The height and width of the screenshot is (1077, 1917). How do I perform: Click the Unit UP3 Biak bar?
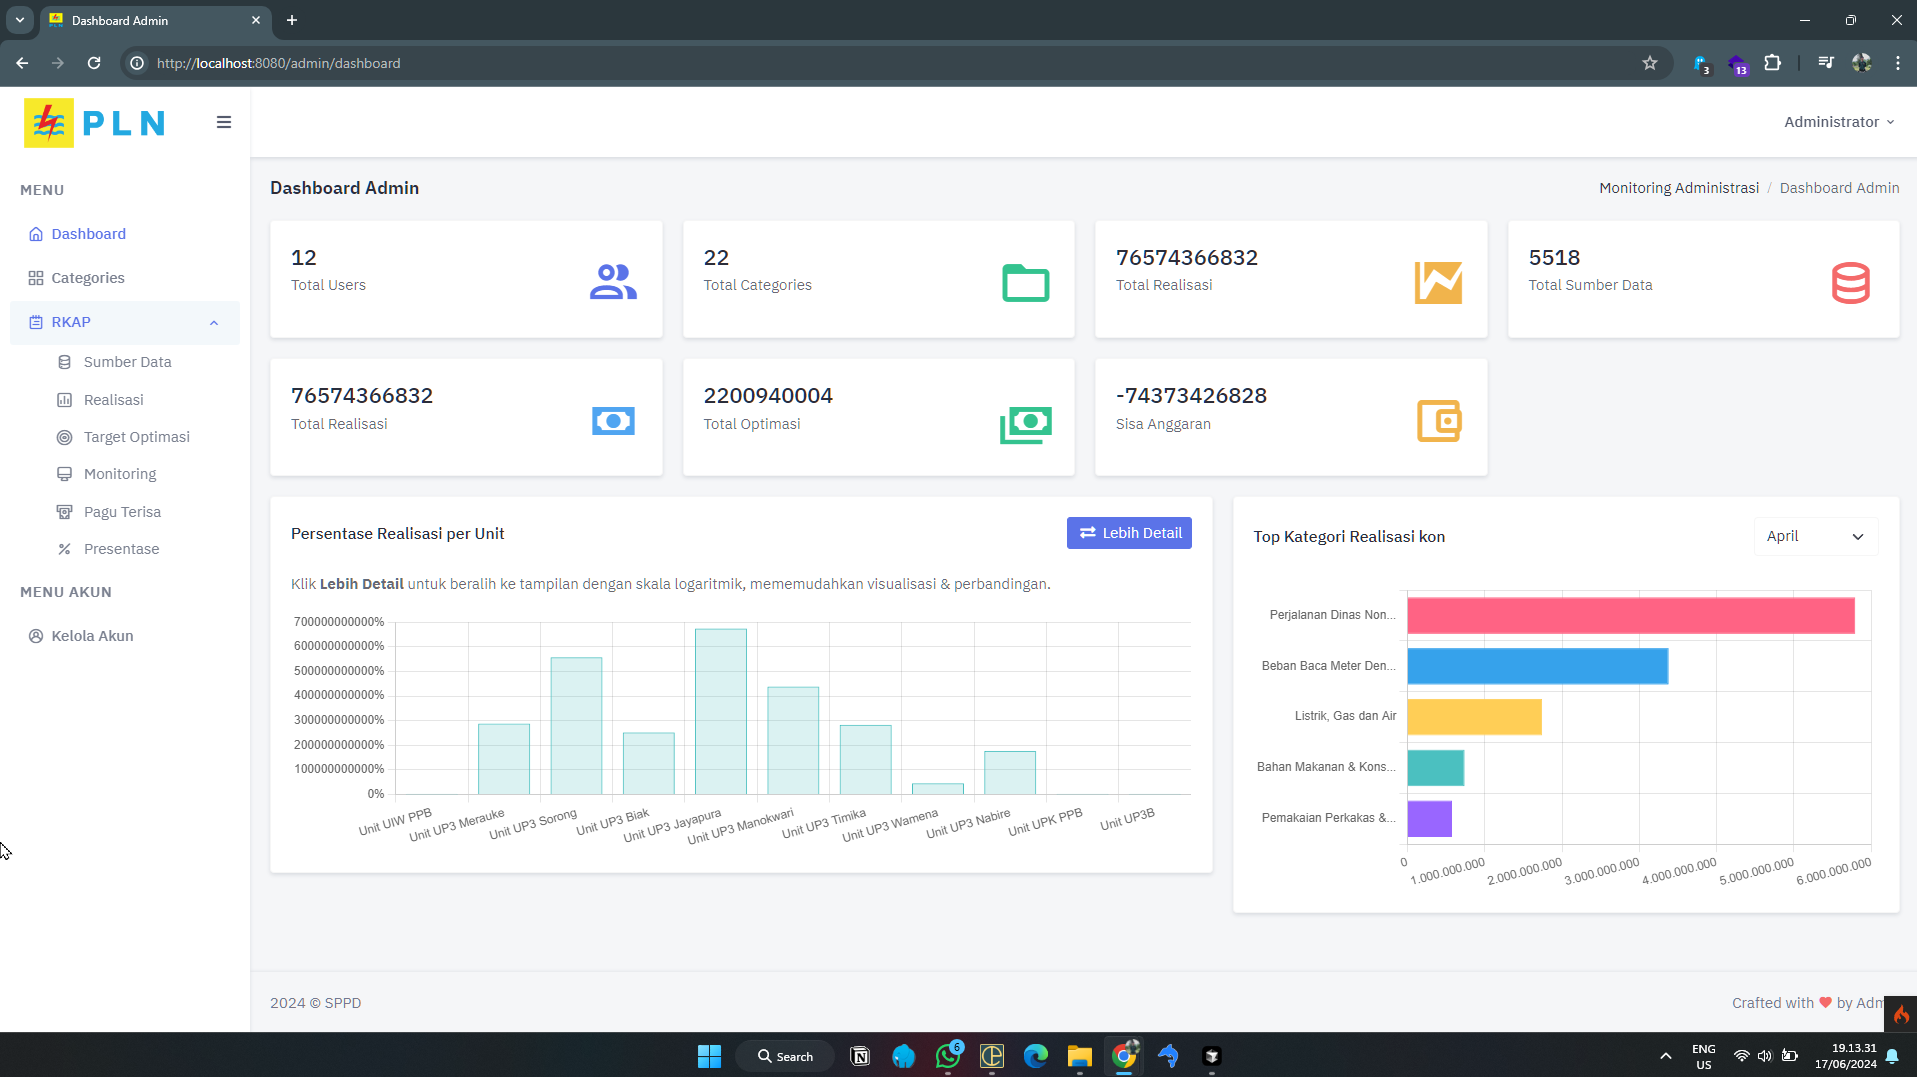pyautogui.click(x=649, y=764)
